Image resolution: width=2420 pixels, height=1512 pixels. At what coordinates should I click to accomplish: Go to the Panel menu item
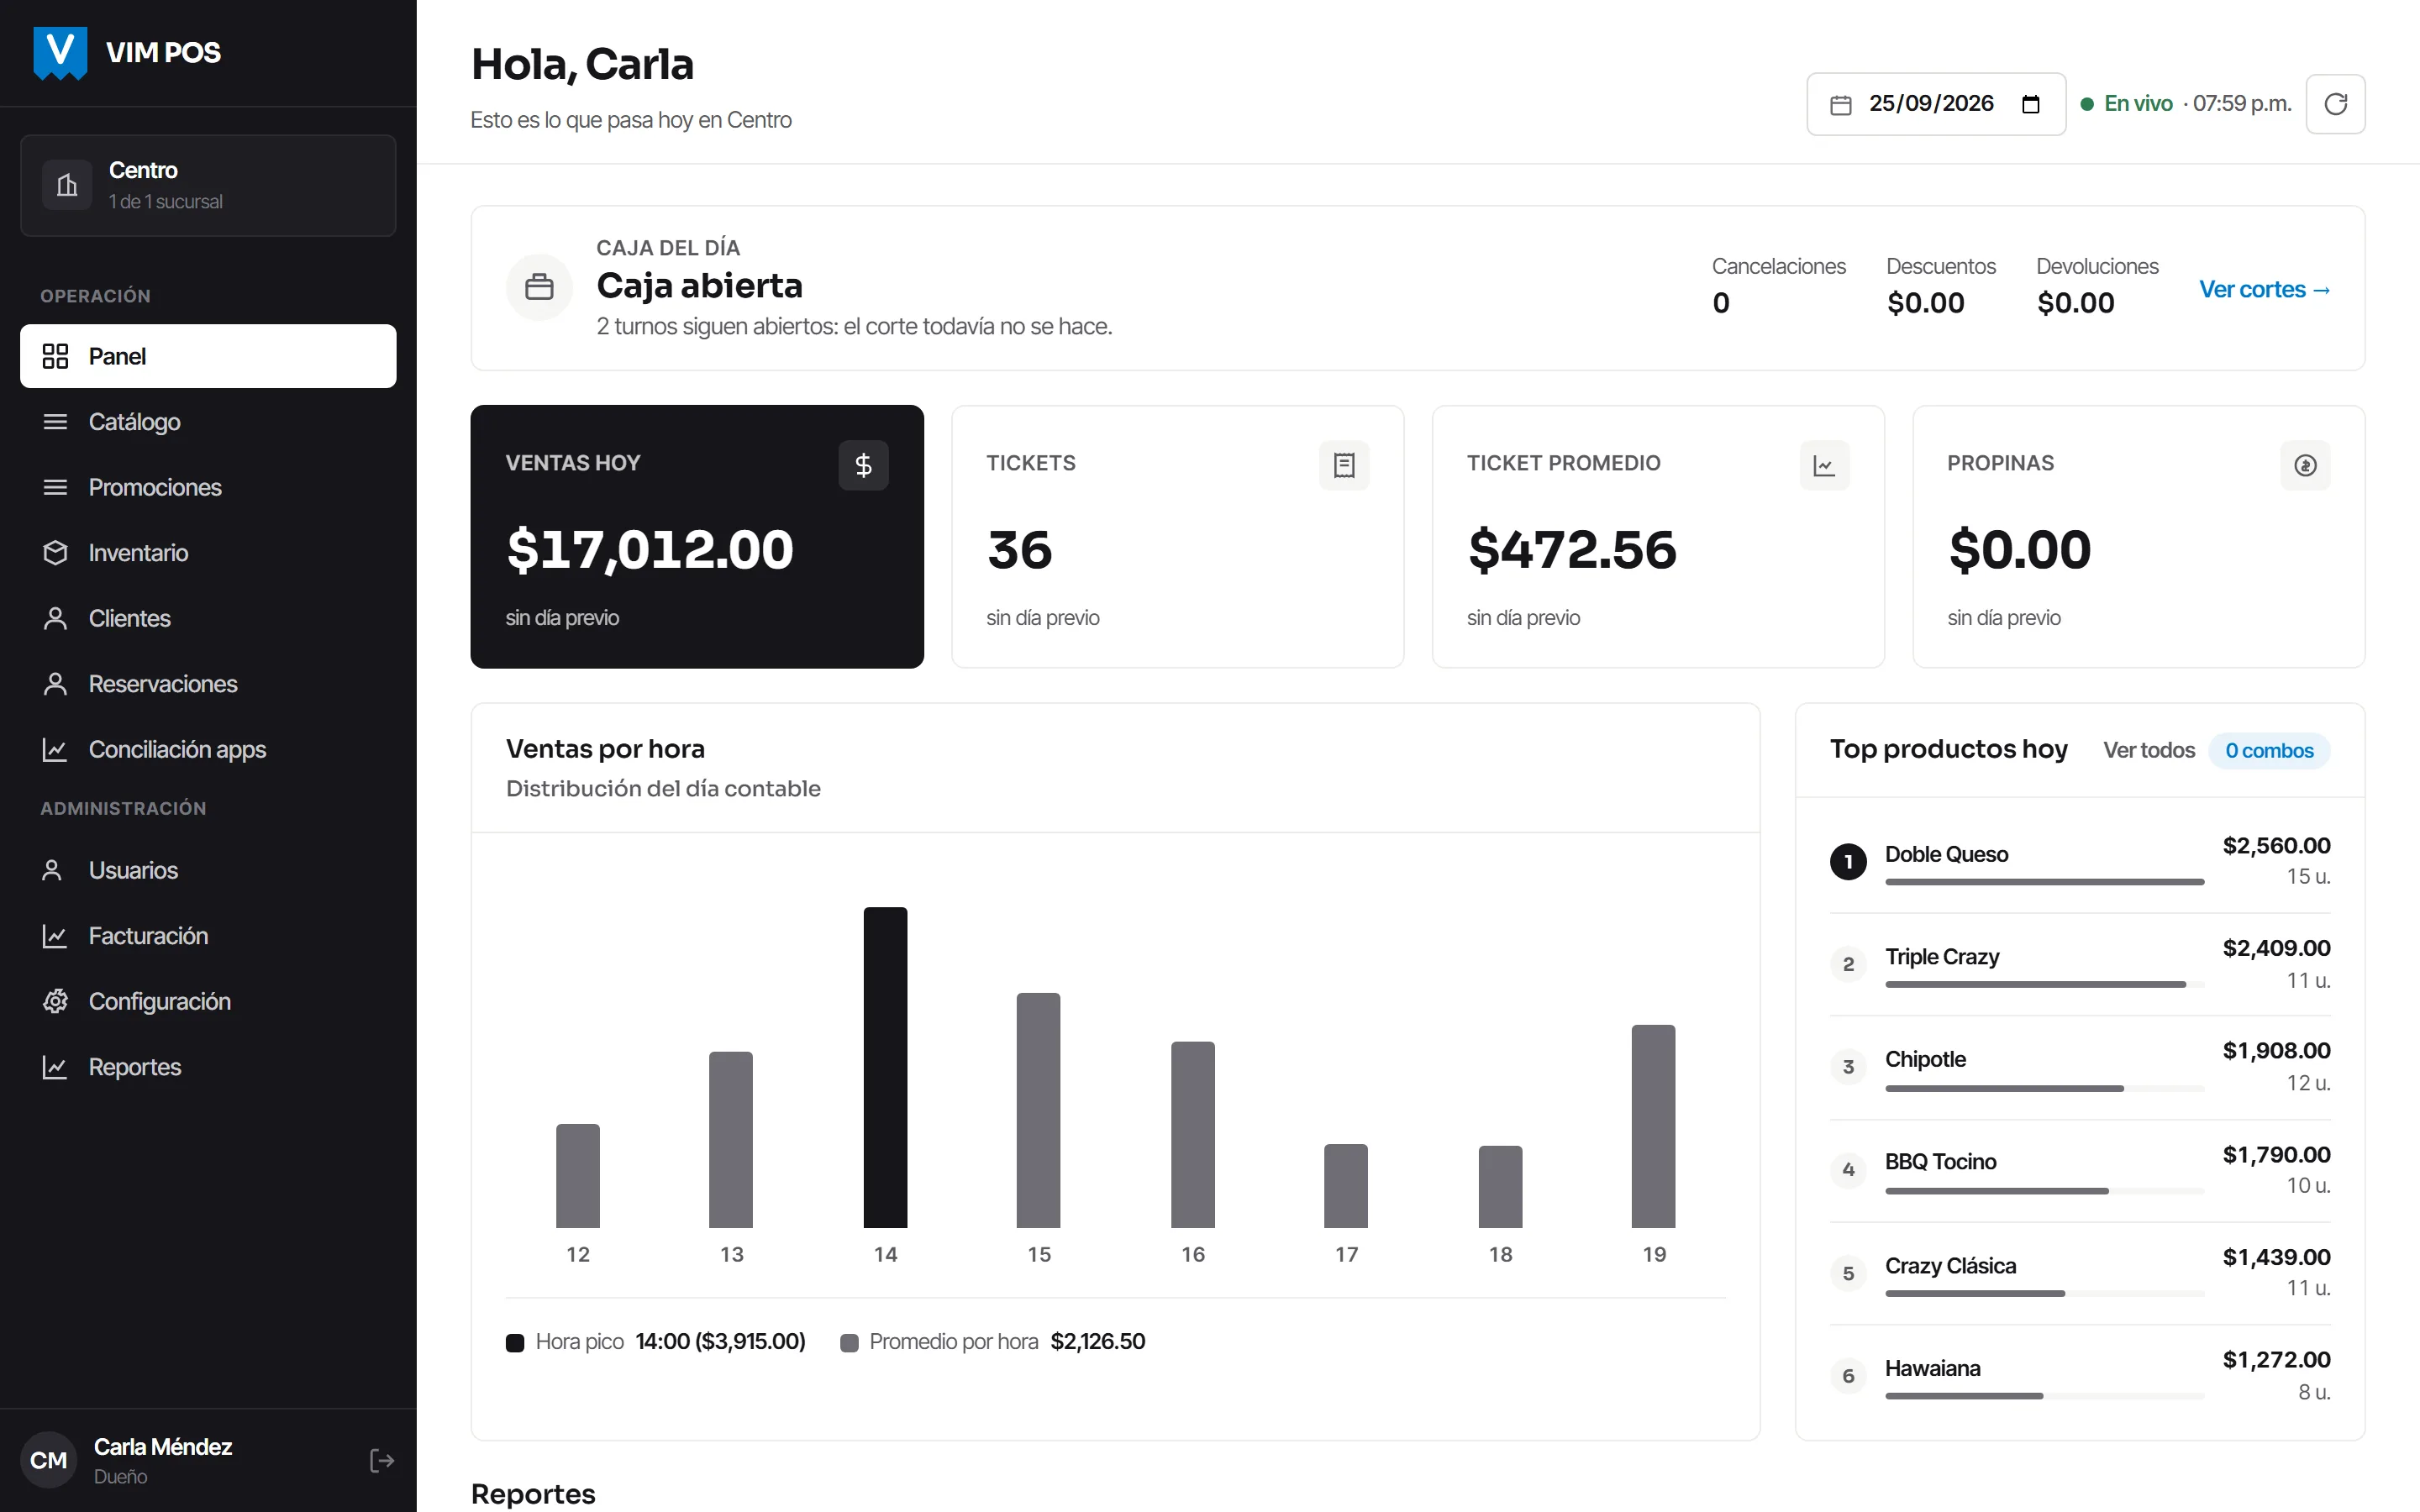208,356
